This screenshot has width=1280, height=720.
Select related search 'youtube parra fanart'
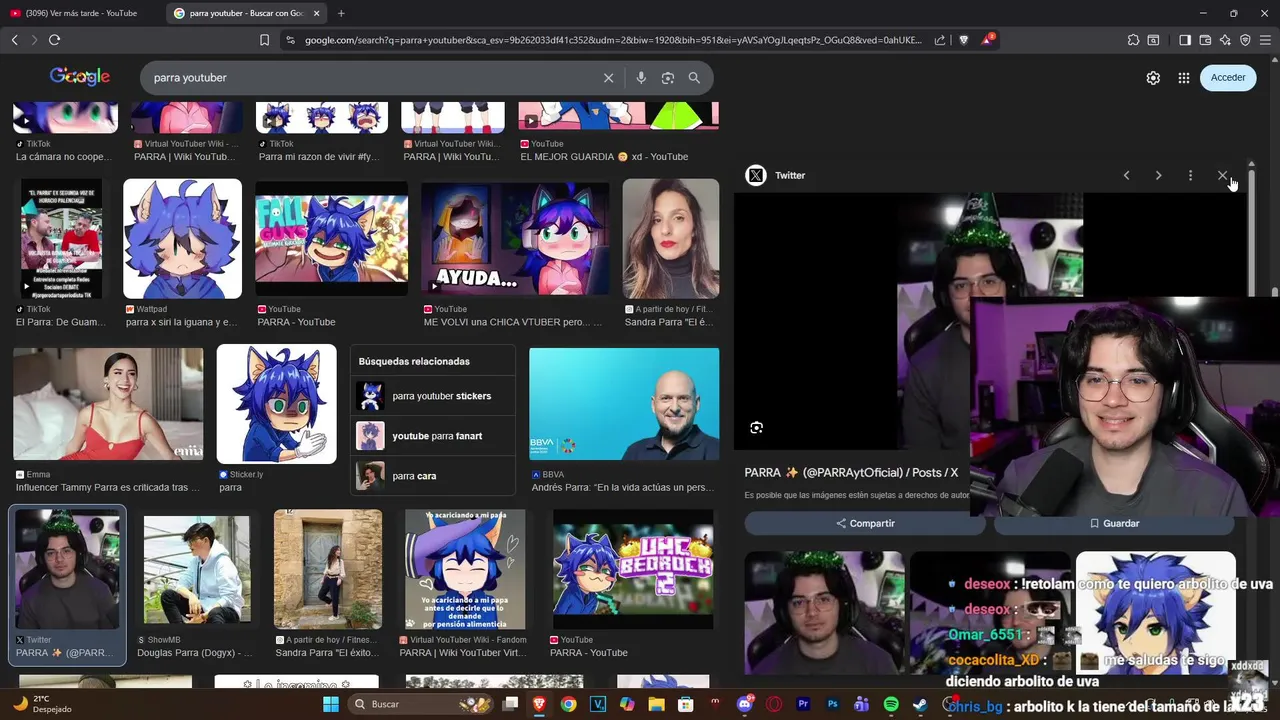click(x=432, y=436)
